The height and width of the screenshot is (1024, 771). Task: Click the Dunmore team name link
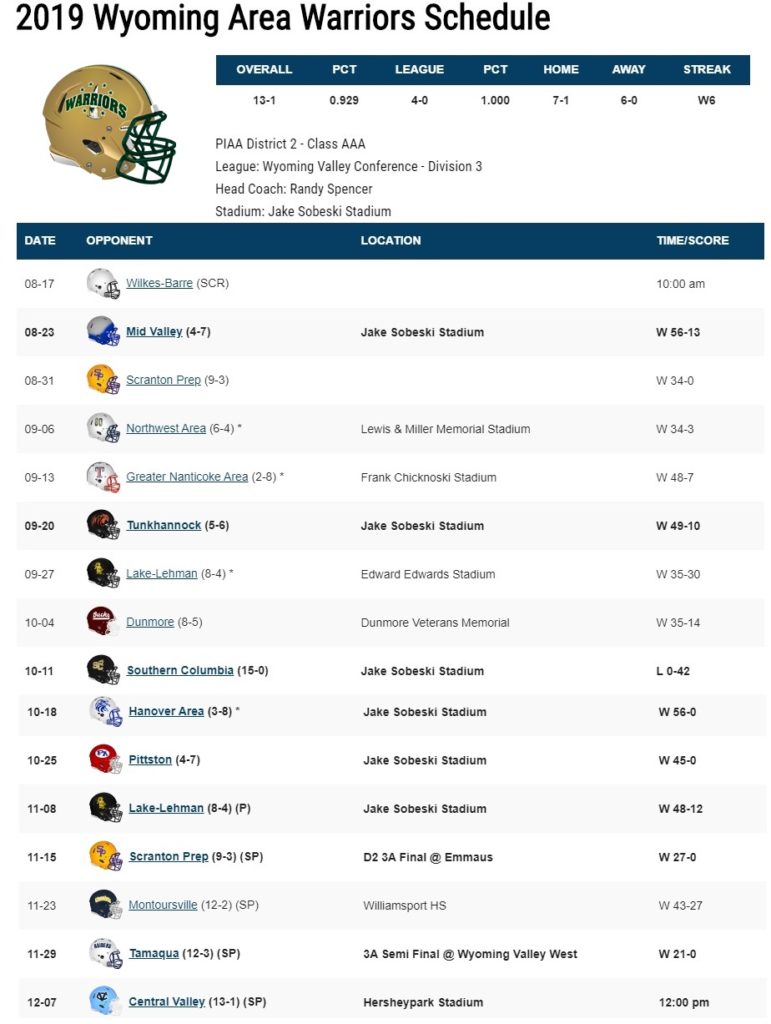[150, 622]
